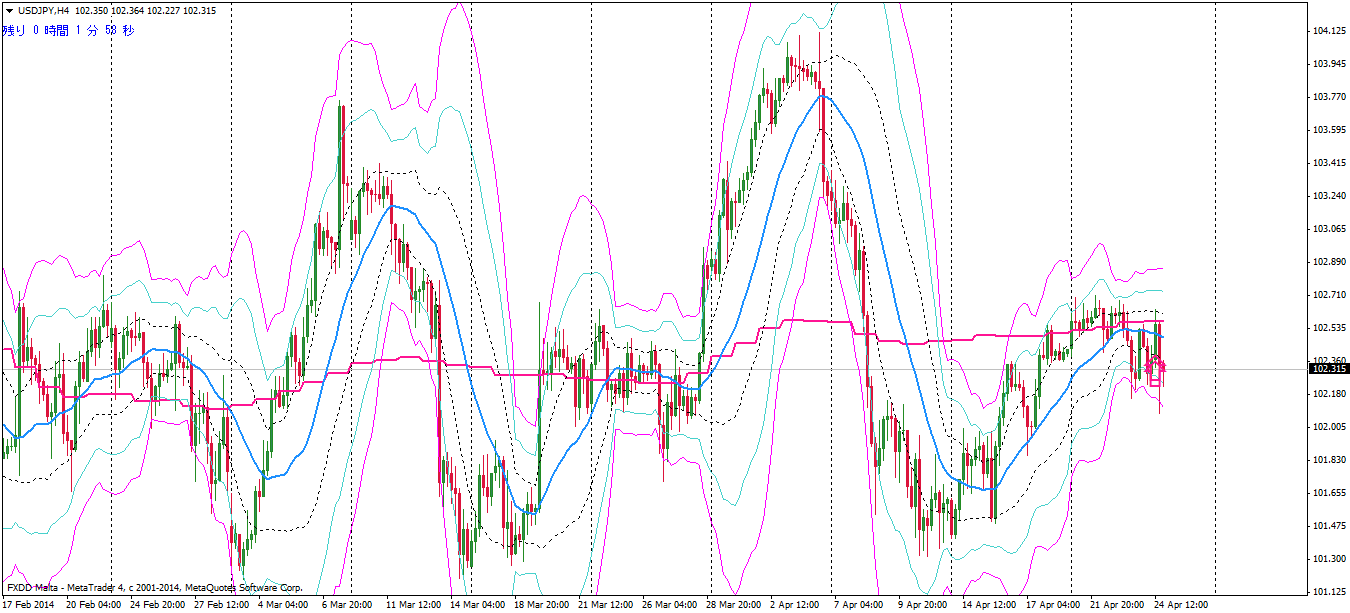Click the 103.945 price axis label

1329,64
